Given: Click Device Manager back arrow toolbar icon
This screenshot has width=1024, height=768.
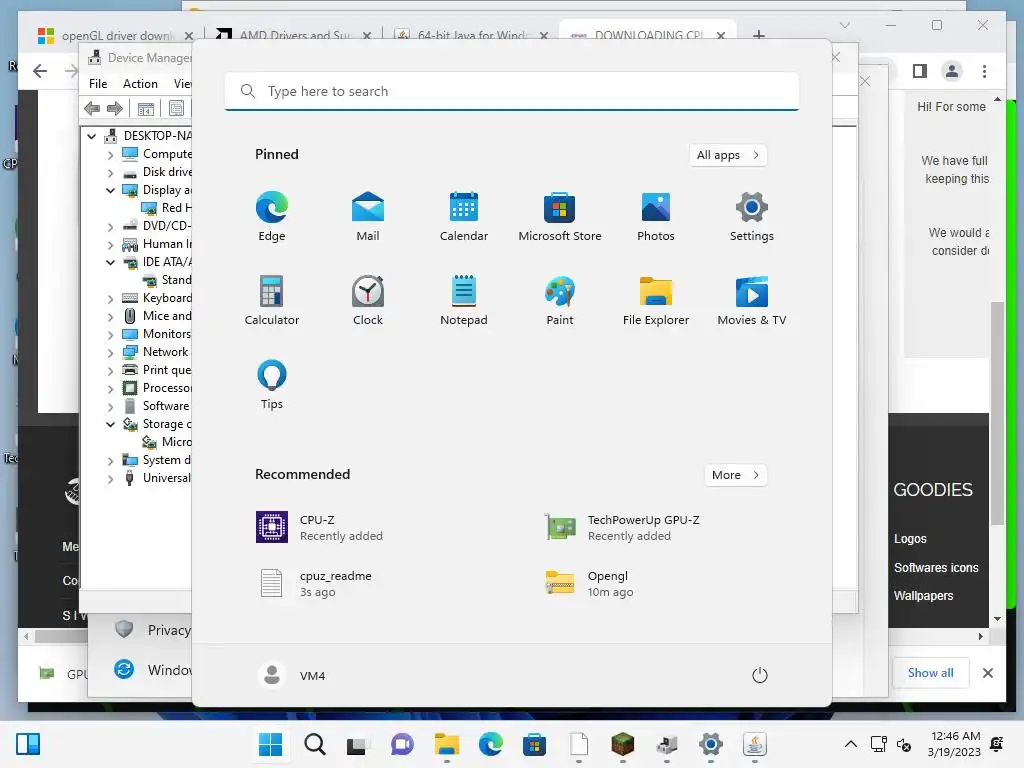Looking at the screenshot, I should click(x=92, y=108).
